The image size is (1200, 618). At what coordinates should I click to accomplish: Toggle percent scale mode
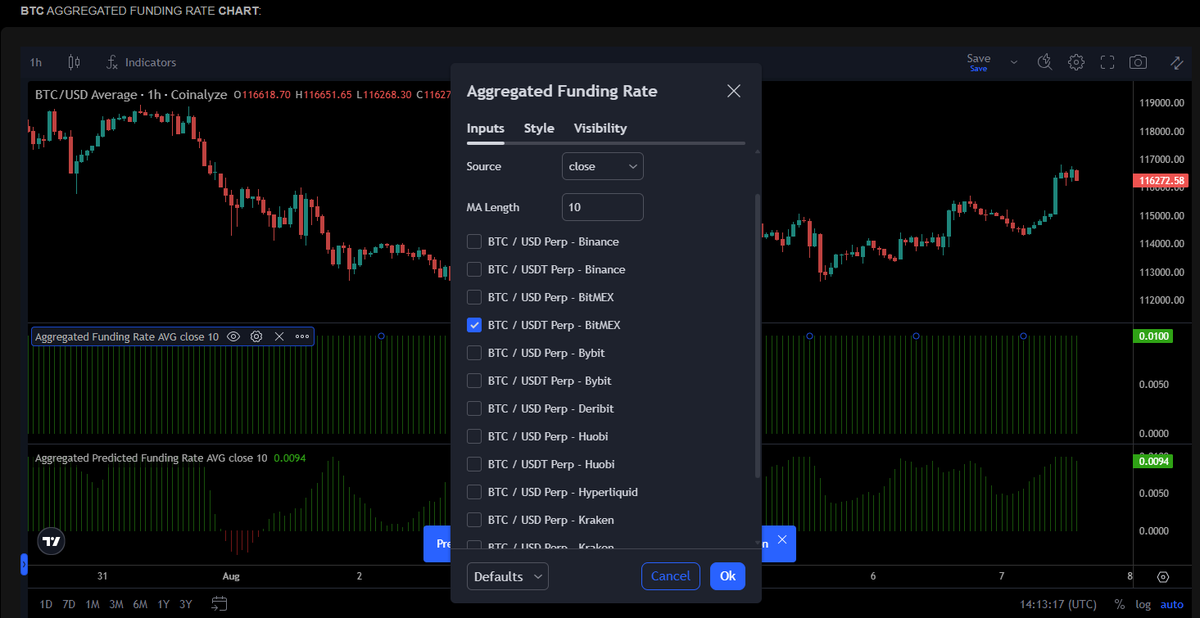[1120, 604]
